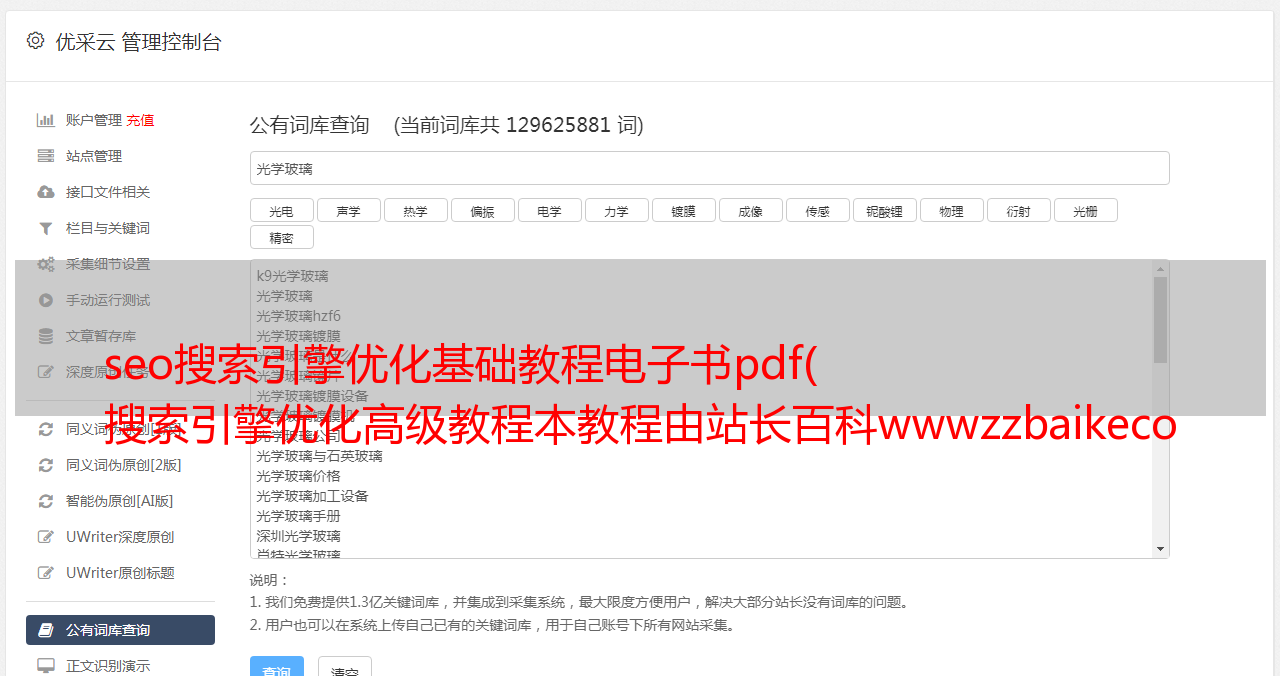
Task: Click the bar chart icon for 账户管理
Action: pyautogui.click(x=45, y=120)
